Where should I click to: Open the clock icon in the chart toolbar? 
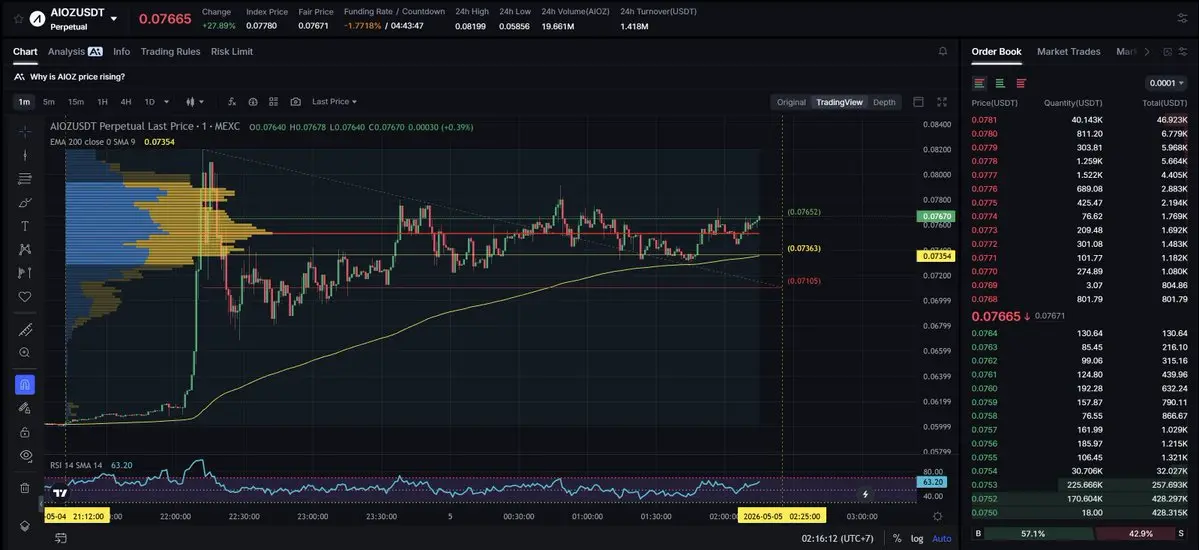253,102
